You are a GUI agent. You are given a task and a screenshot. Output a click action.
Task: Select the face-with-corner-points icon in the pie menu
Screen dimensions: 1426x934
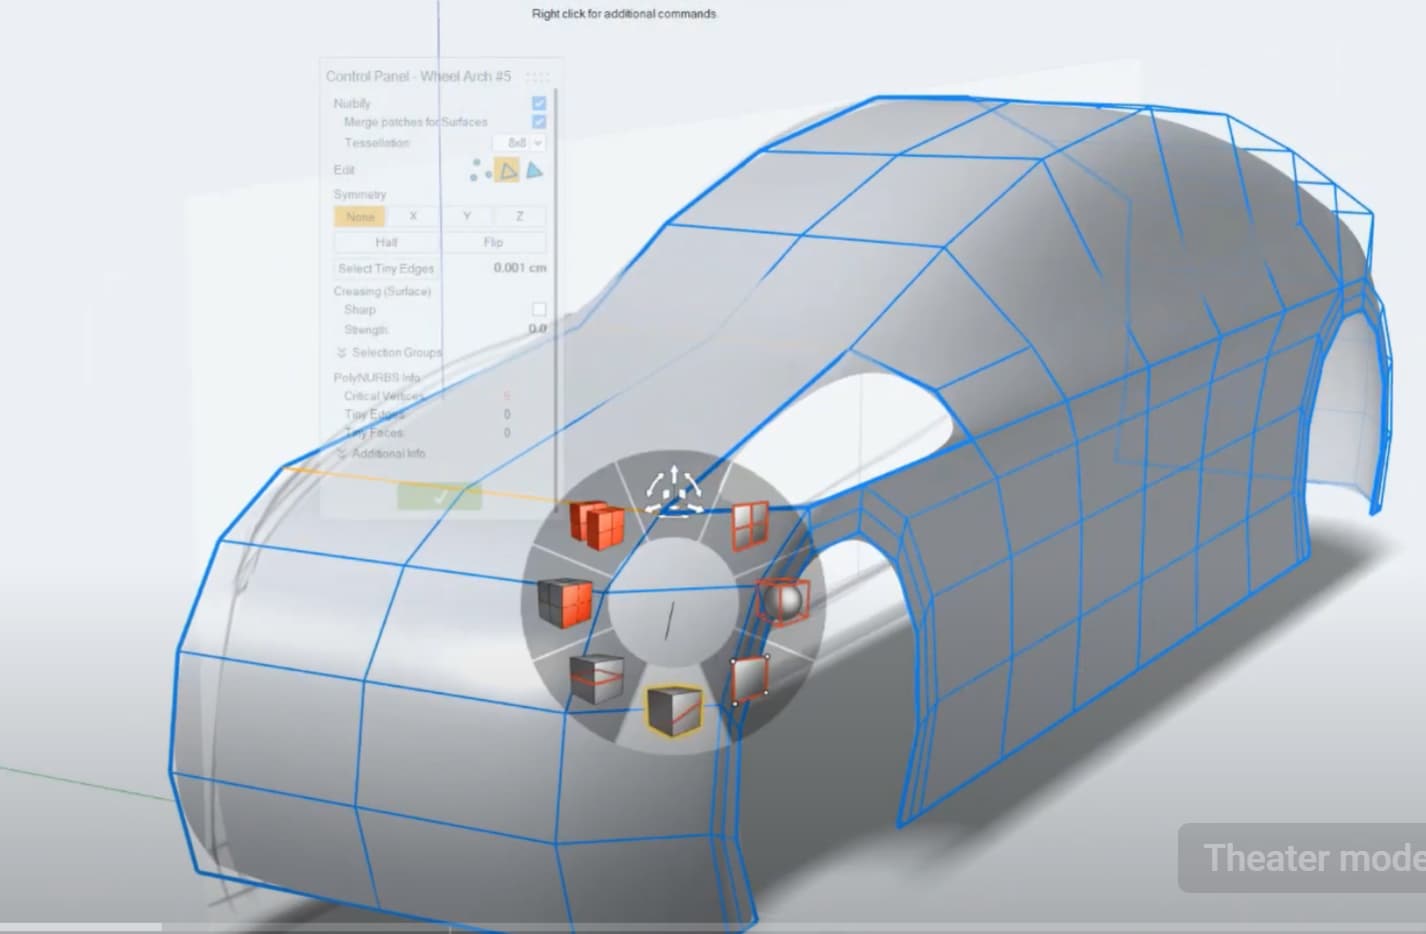(748, 680)
